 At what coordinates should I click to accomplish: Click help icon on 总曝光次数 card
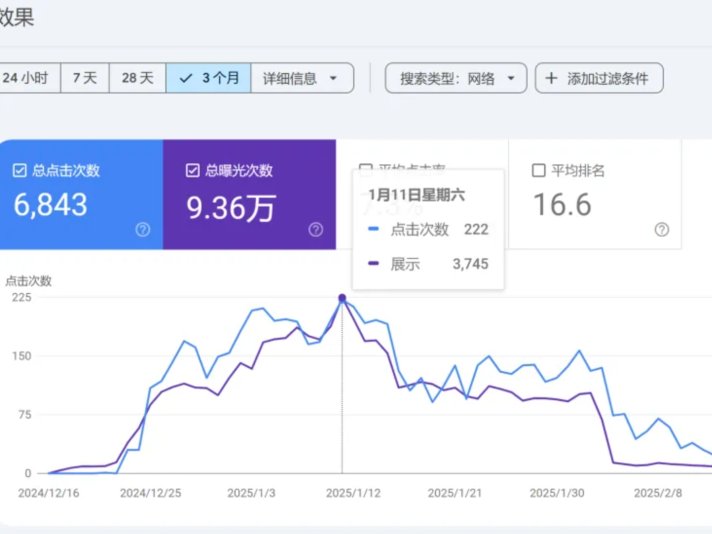point(315,230)
